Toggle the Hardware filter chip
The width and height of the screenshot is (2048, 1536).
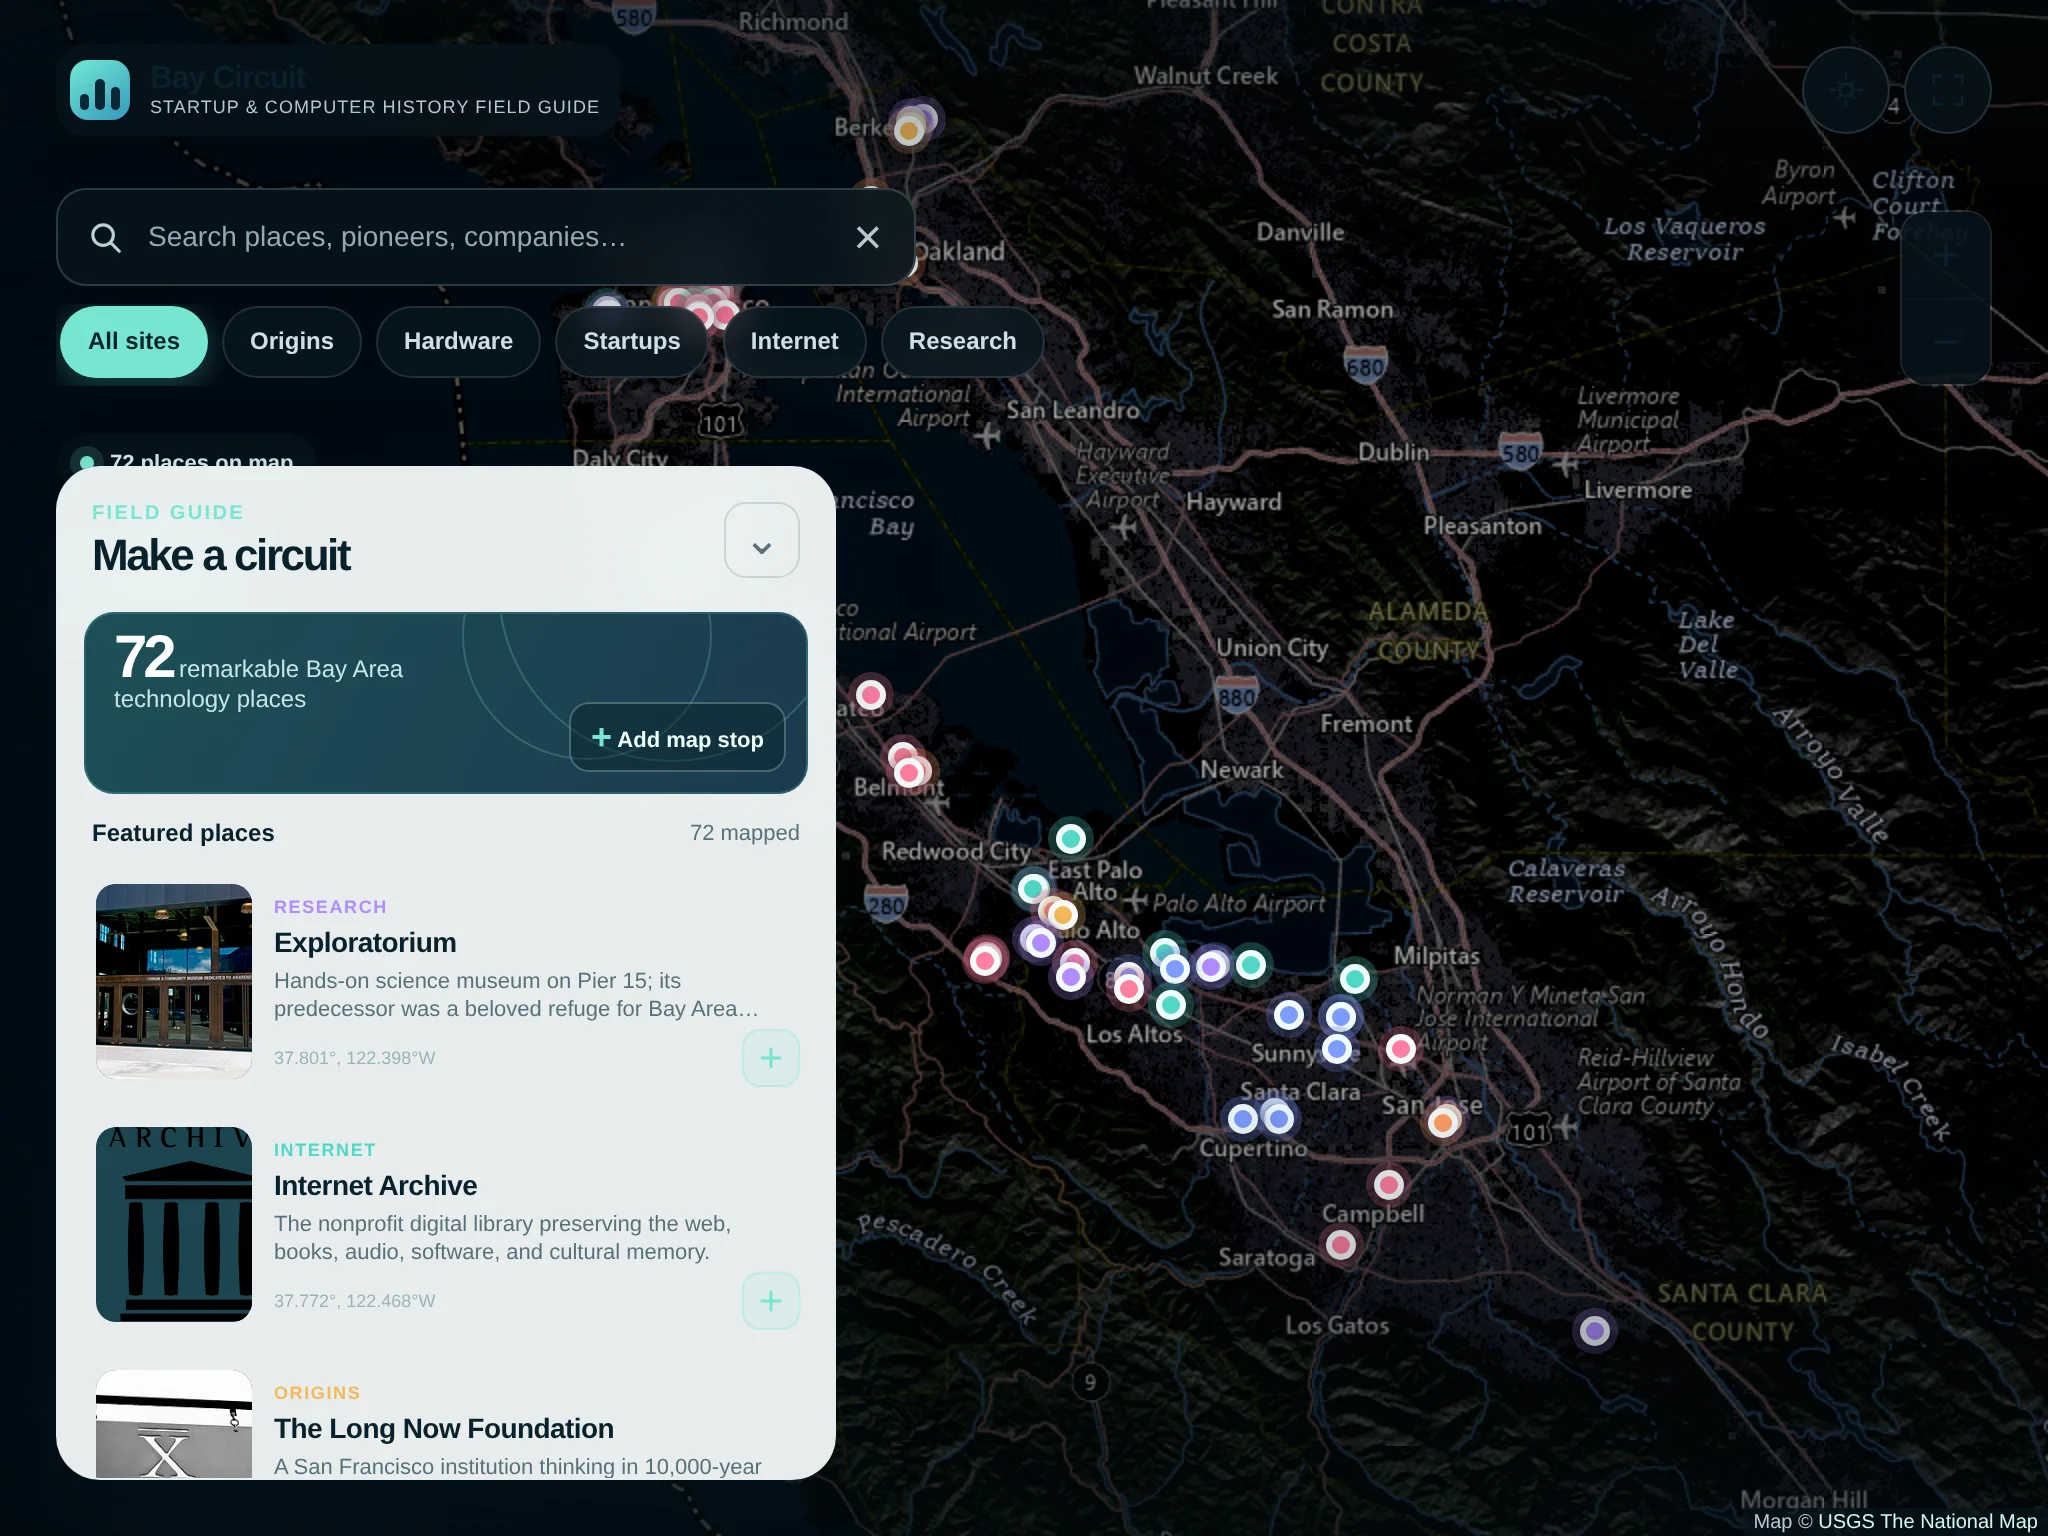click(458, 342)
